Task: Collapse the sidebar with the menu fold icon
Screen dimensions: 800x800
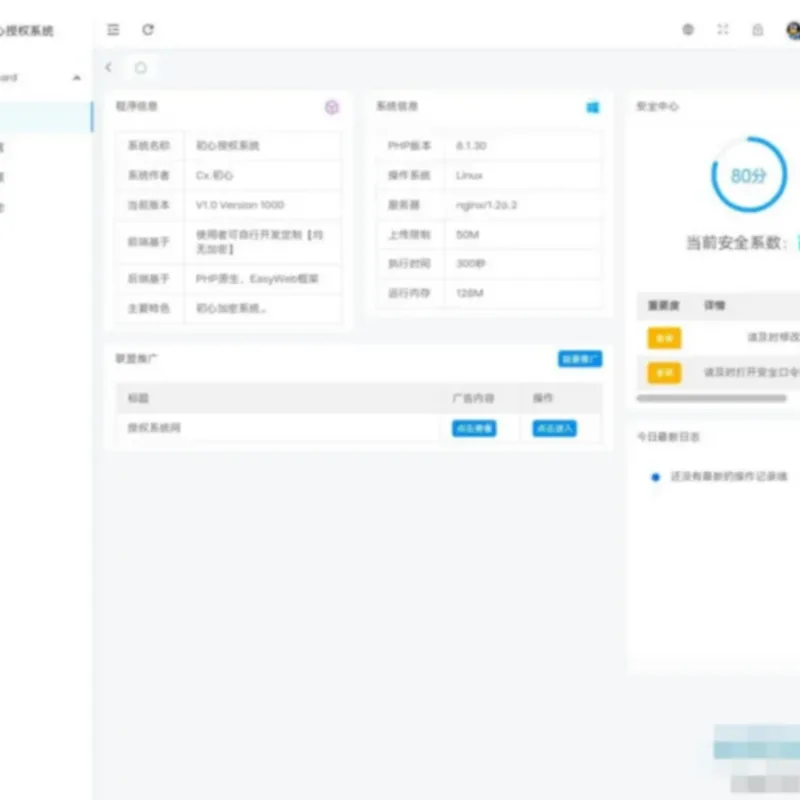Action: tap(113, 30)
